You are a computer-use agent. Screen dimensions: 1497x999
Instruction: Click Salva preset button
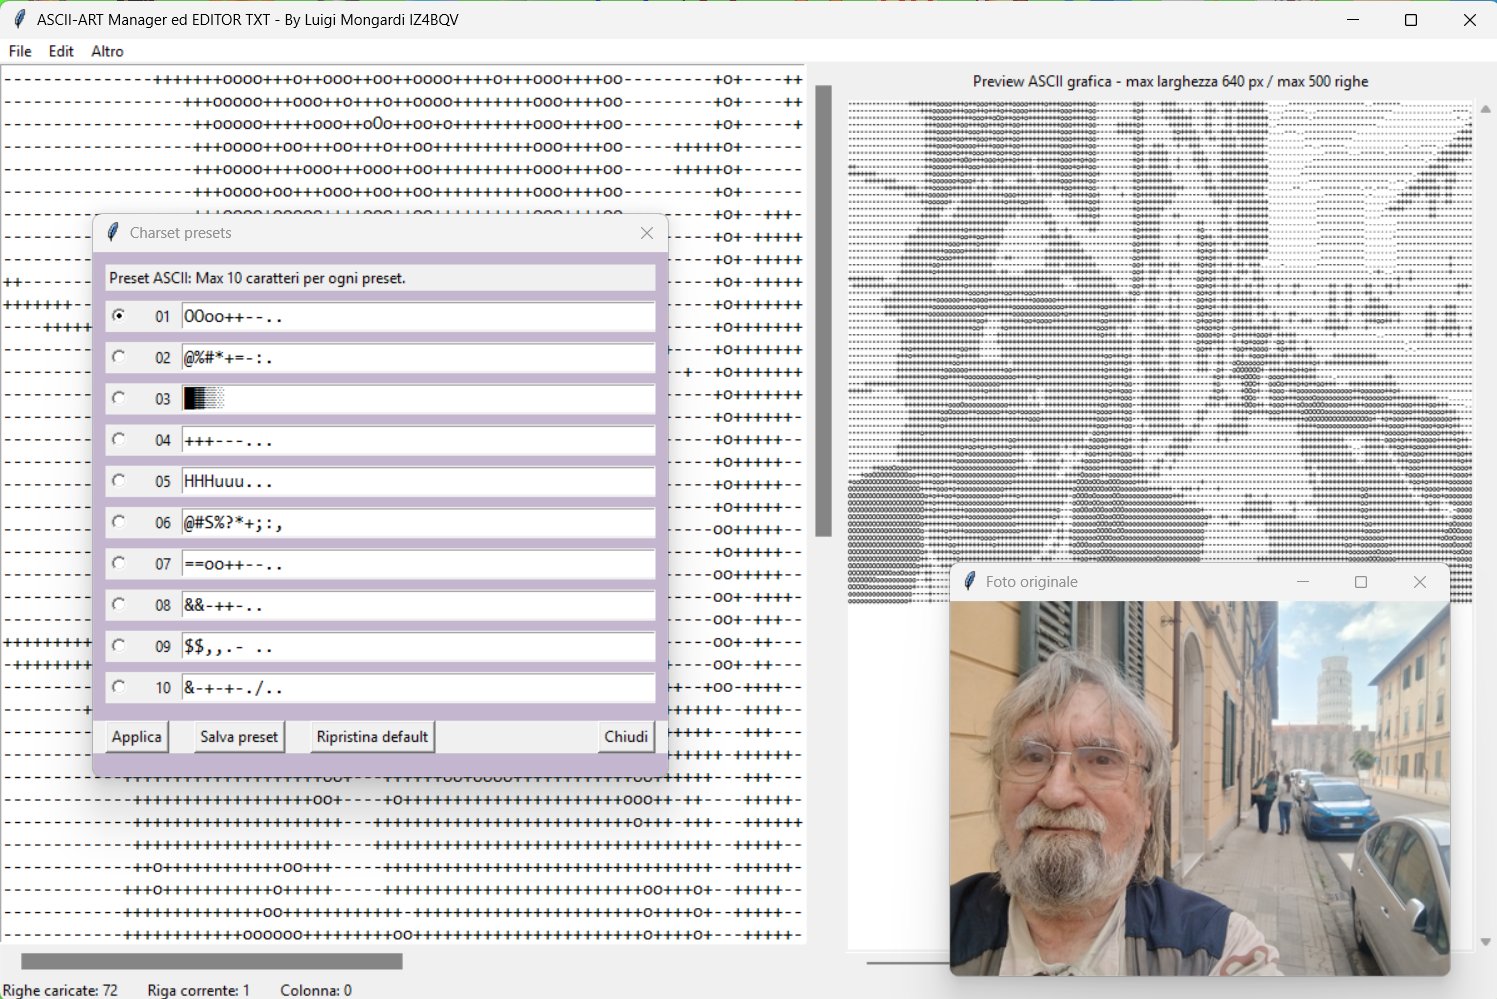coord(239,737)
